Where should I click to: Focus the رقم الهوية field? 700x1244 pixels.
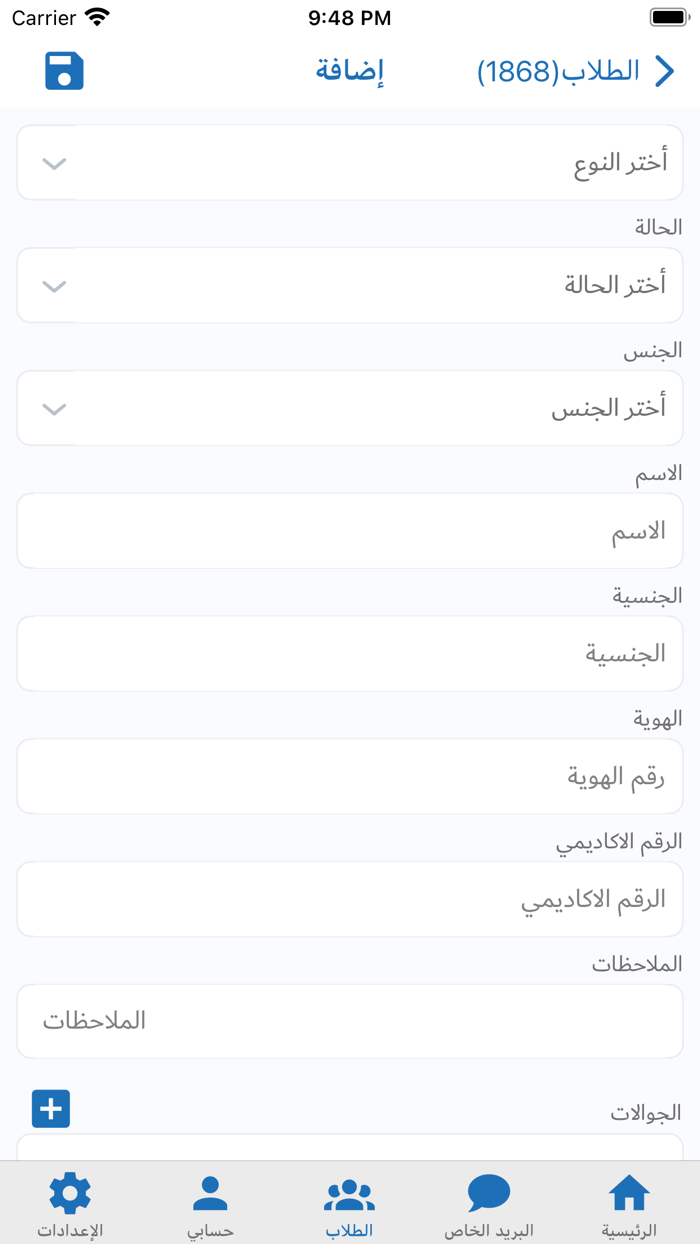(350, 776)
